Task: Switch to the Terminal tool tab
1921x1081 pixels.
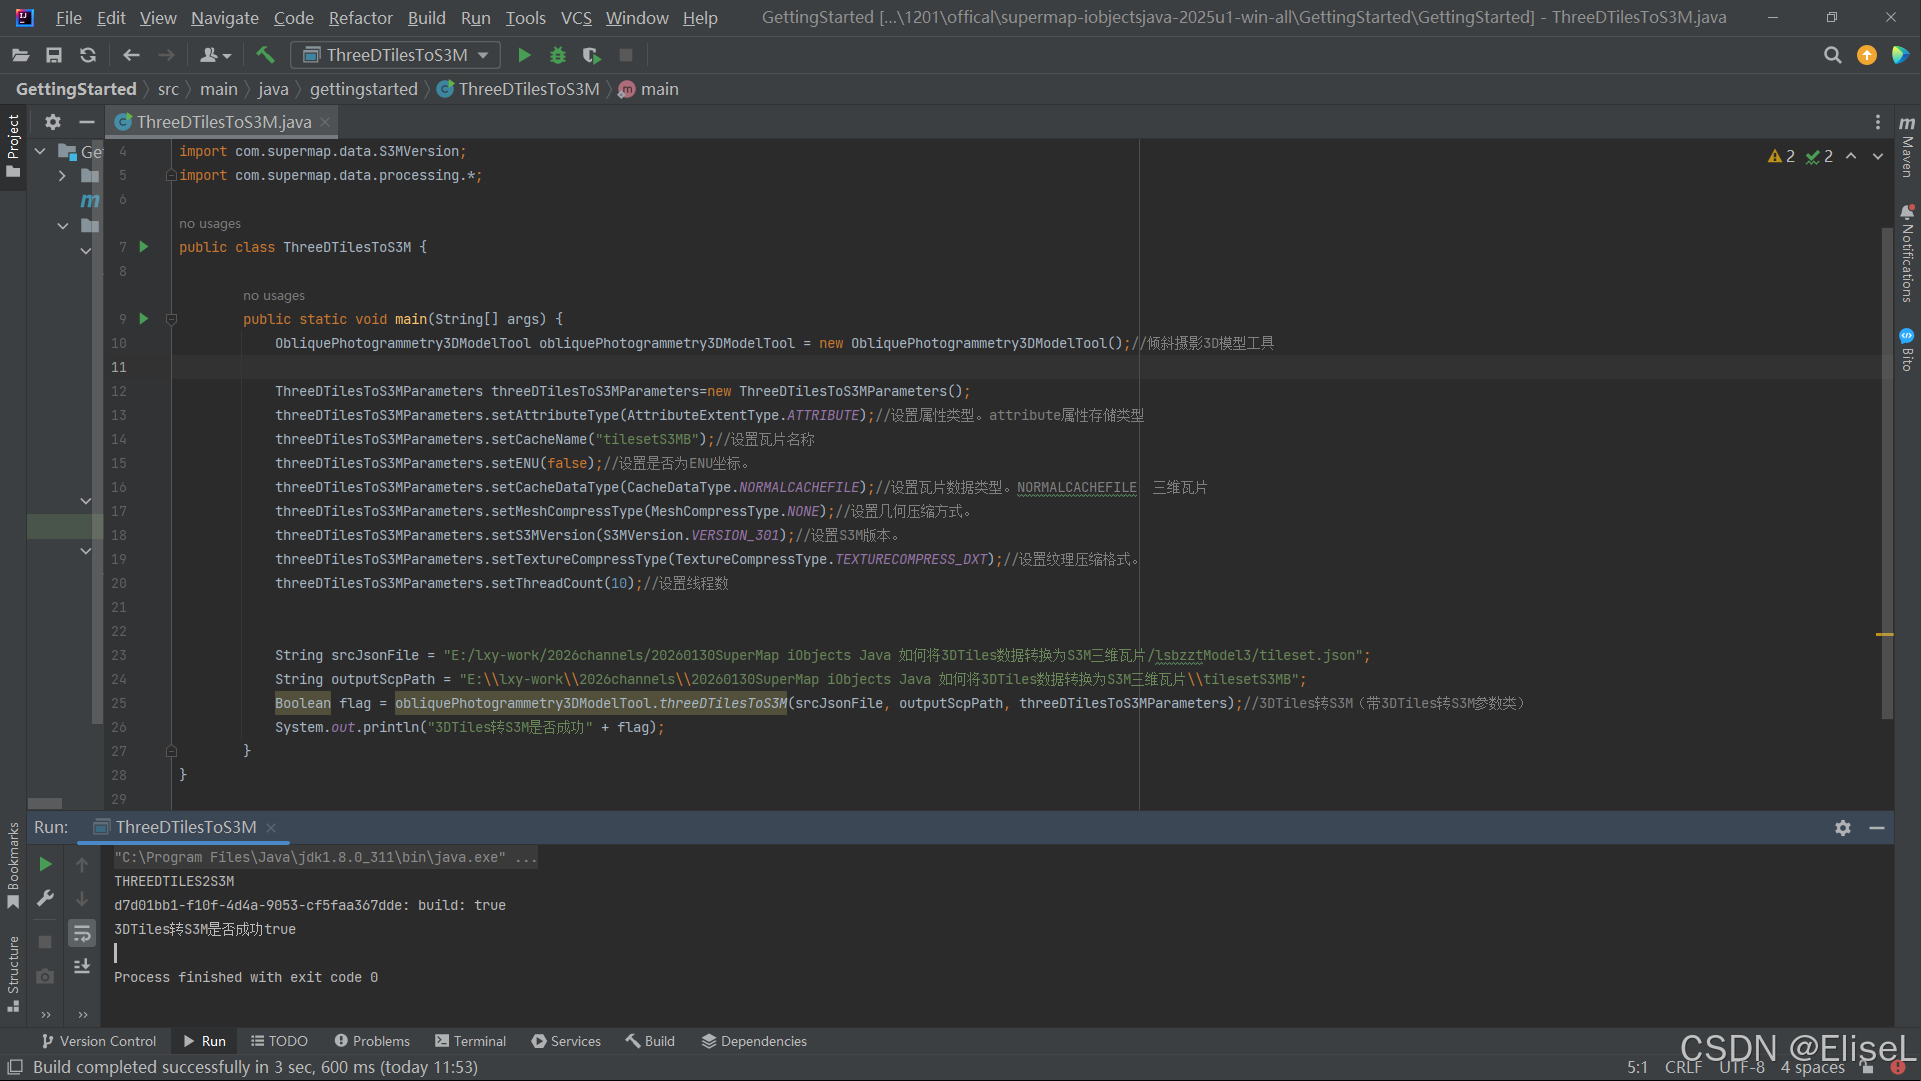Action: click(470, 1041)
